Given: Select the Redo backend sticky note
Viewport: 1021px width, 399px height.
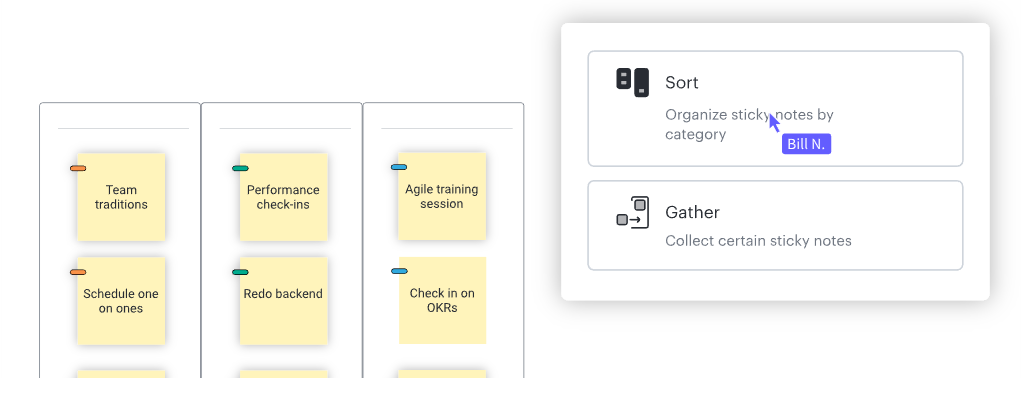Looking at the screenshot, I should 283,301.
